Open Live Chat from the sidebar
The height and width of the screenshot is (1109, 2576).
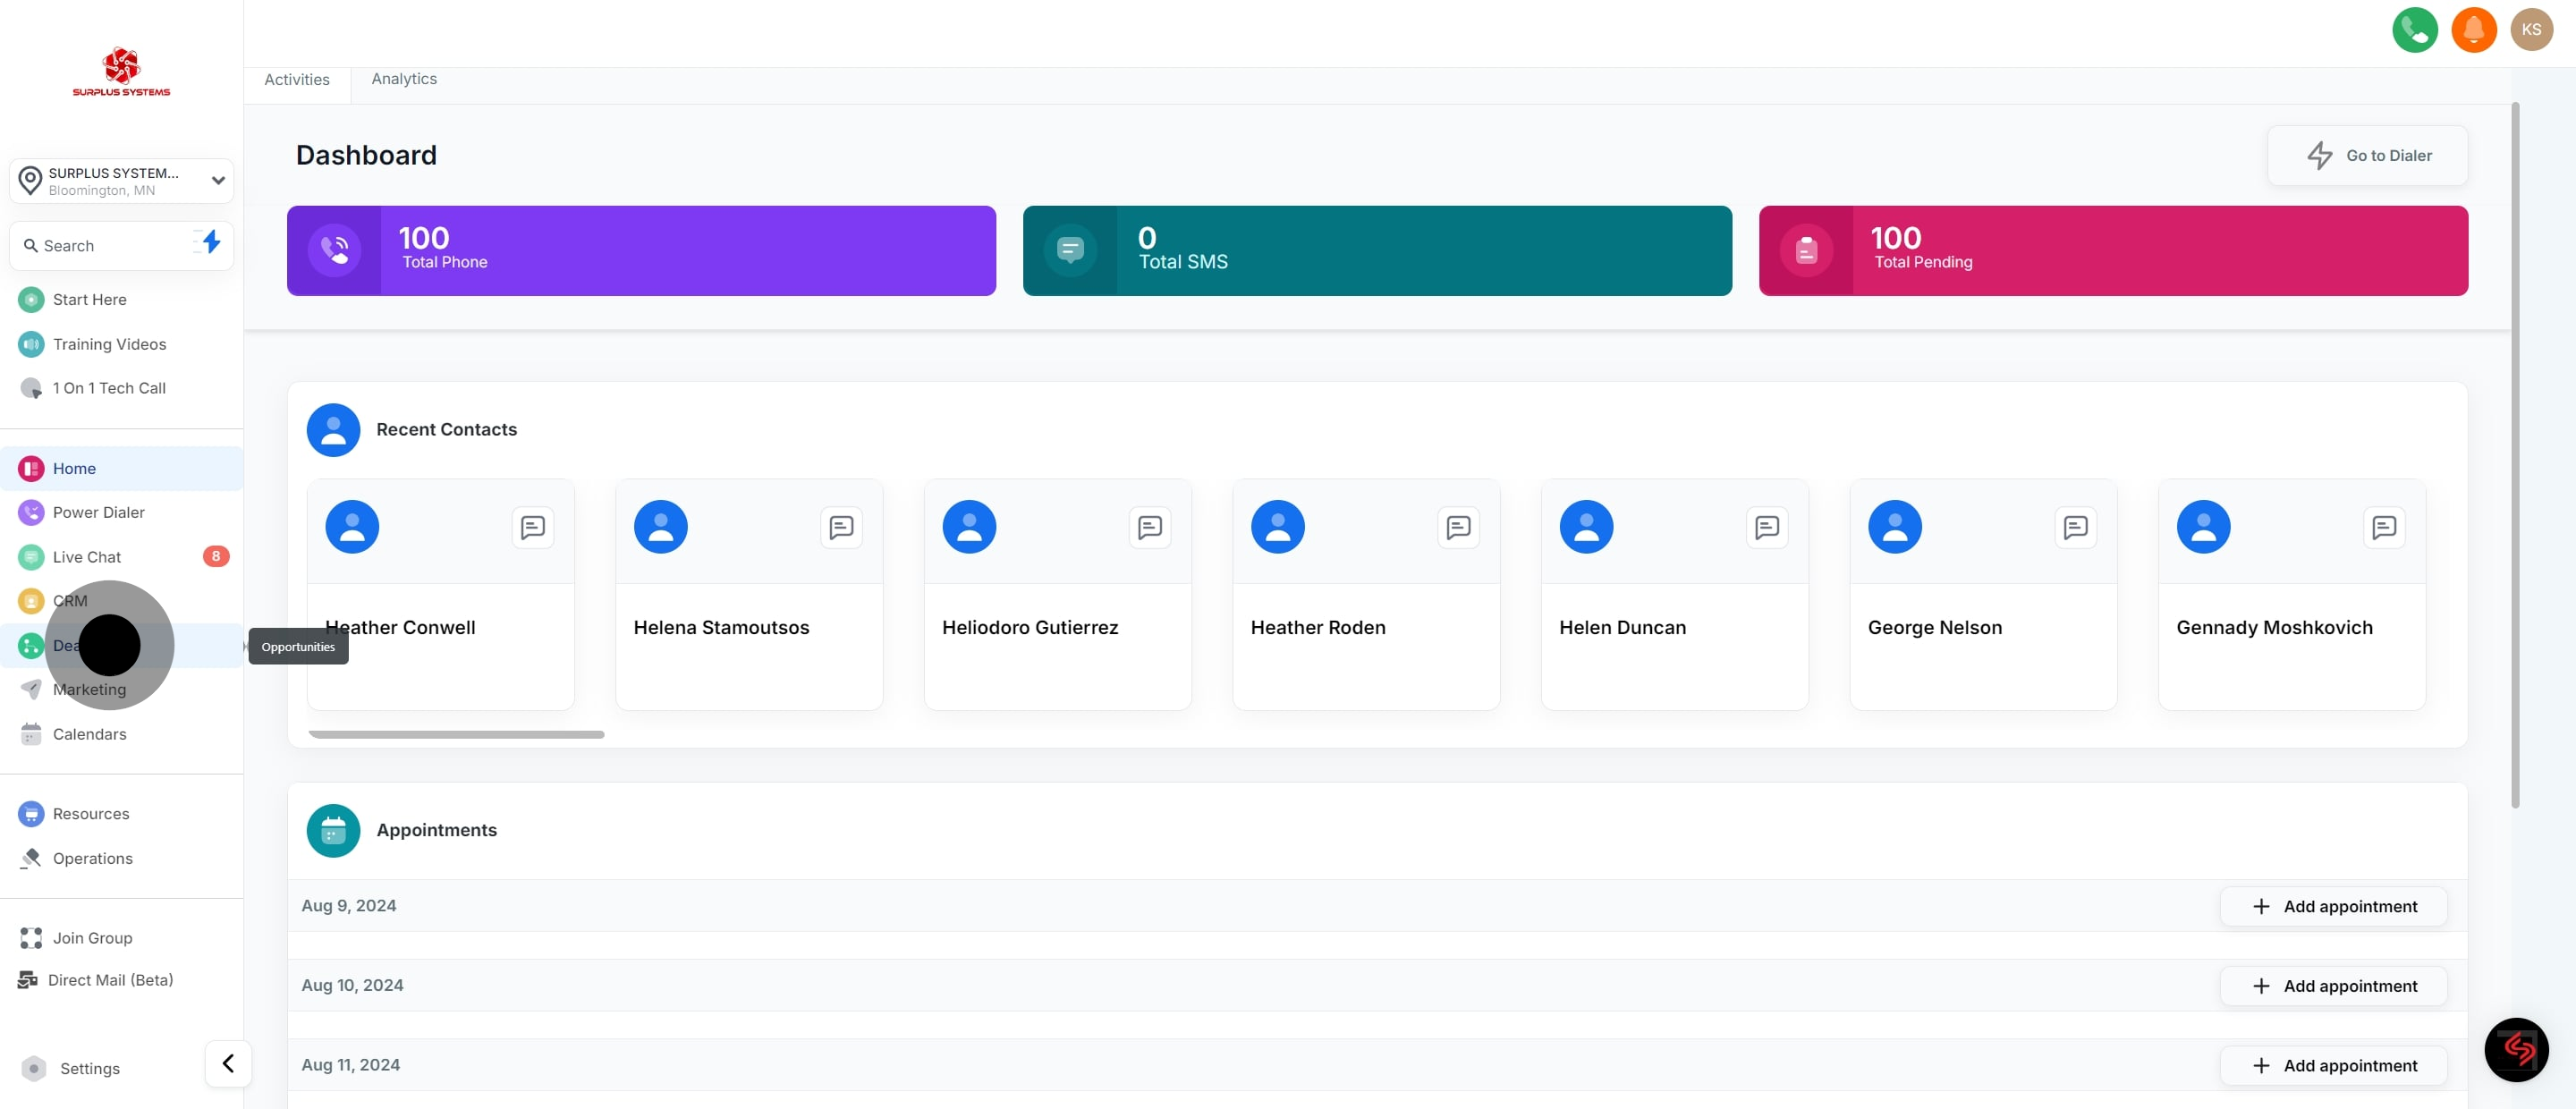tap(87, 557)
